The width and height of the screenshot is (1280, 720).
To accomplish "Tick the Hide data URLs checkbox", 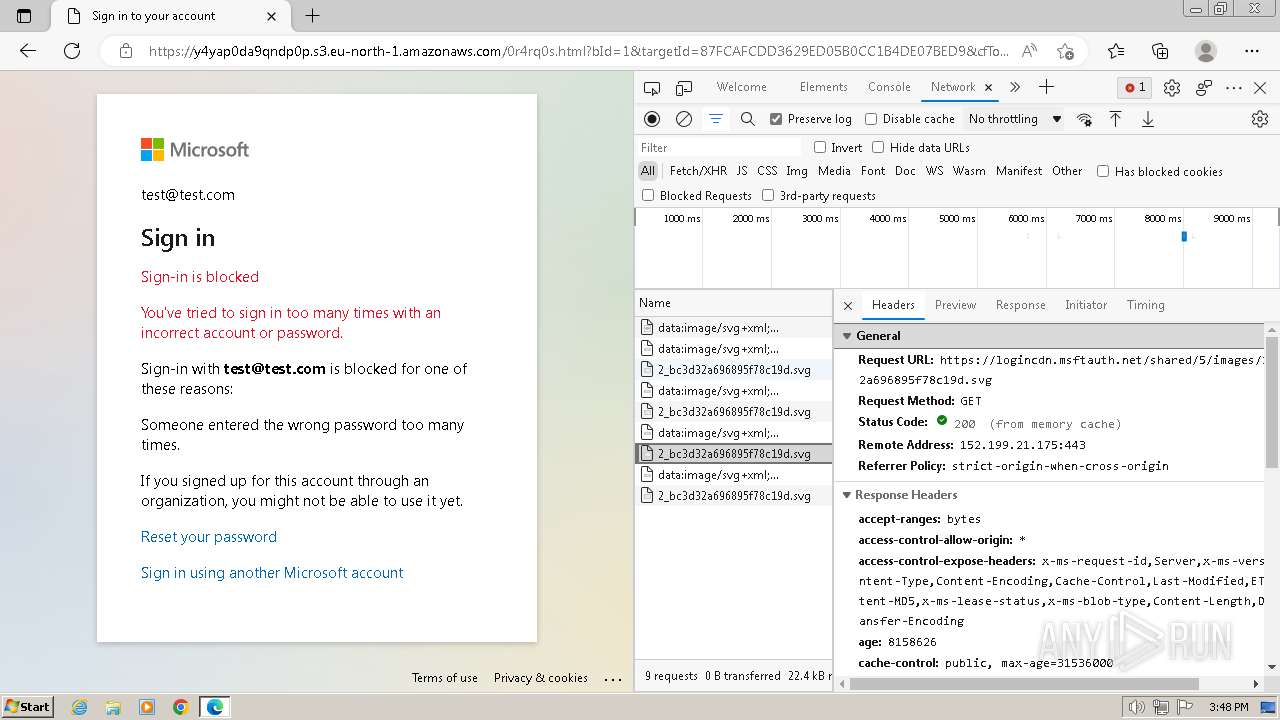I will (878, 147).
